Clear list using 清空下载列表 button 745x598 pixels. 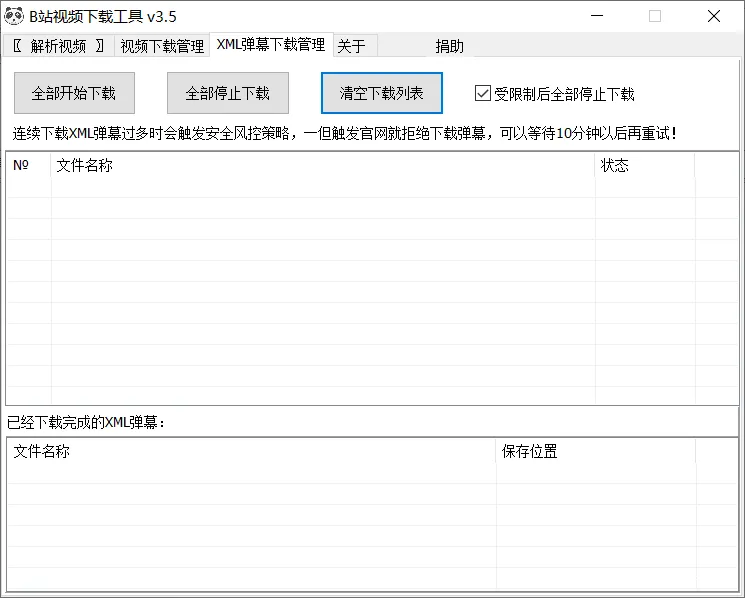[x=382, y=93]
